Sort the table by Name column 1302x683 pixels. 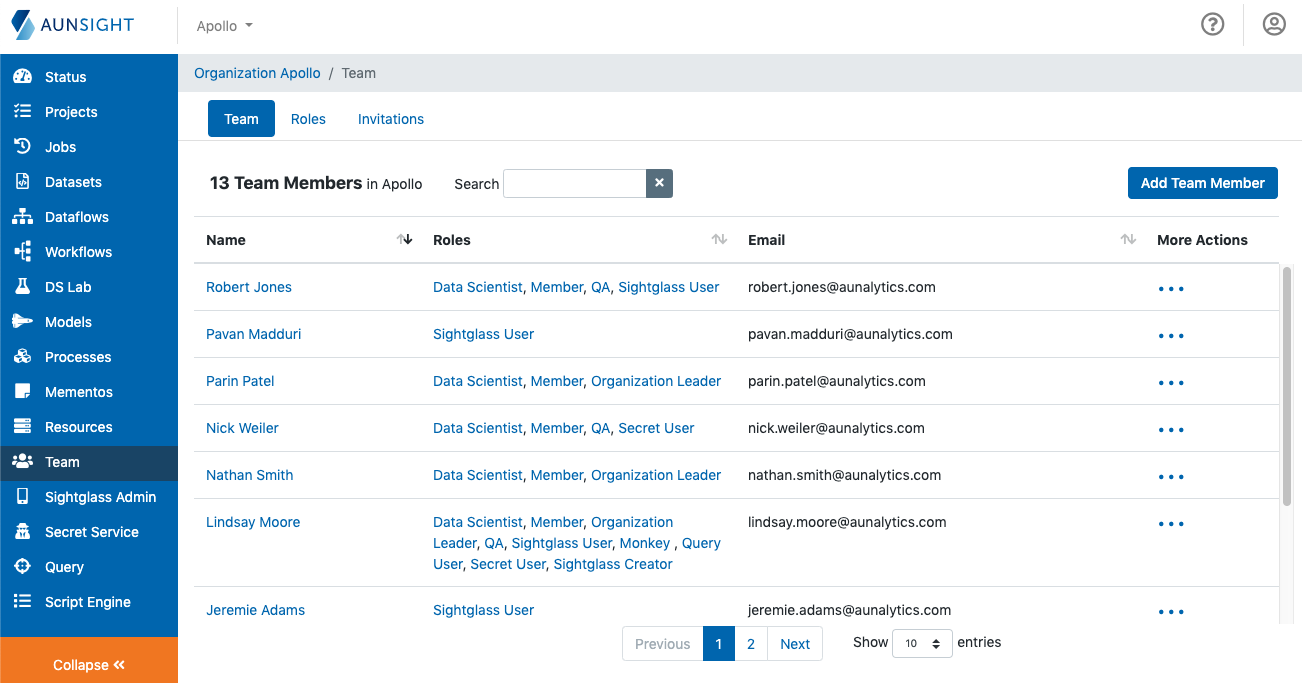(x=404, y=240)
